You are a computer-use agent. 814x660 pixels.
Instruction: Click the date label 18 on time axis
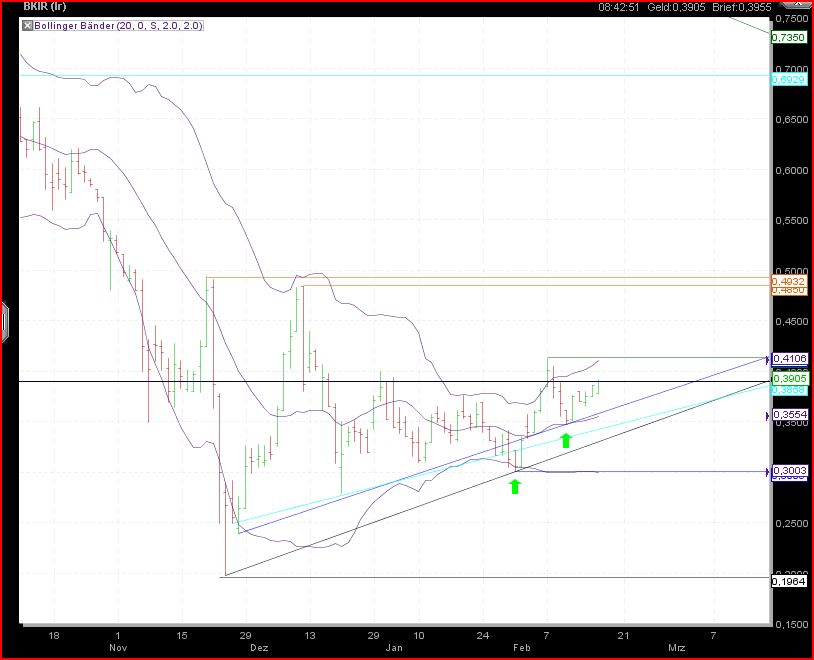click(x=53, y=635)
